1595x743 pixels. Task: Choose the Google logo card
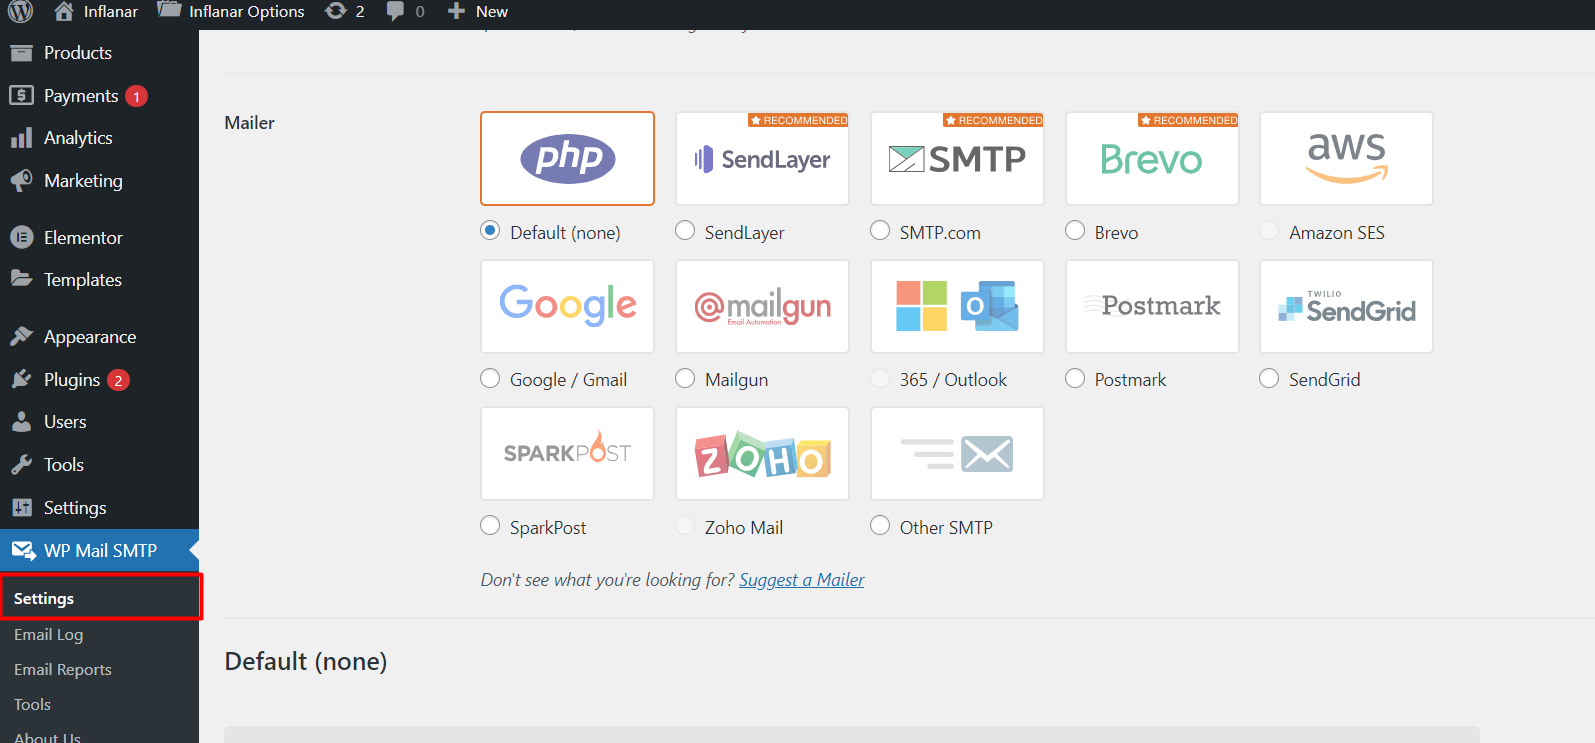point(567,306)
